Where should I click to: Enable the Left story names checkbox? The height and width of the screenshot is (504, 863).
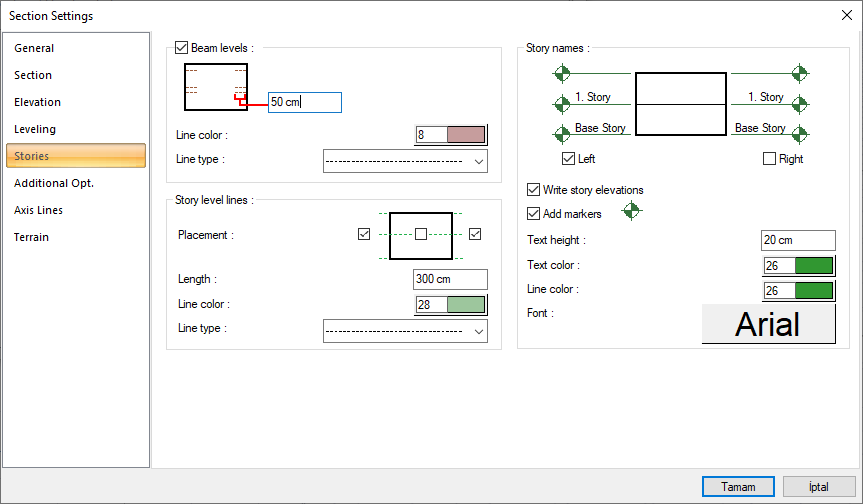tap(569, 159)
